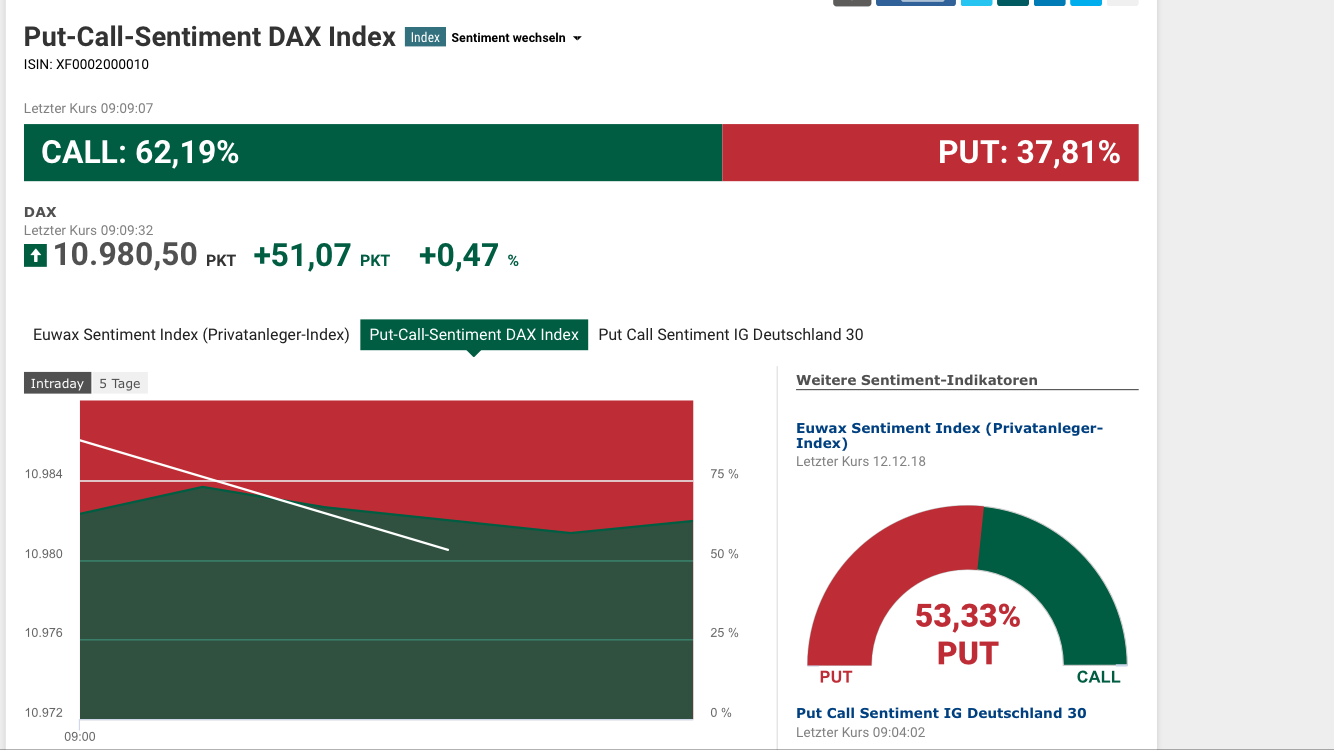Screen dimensions: 1334x750
Task: Click the 10.976 axis label
Action: tap(44, 633)
